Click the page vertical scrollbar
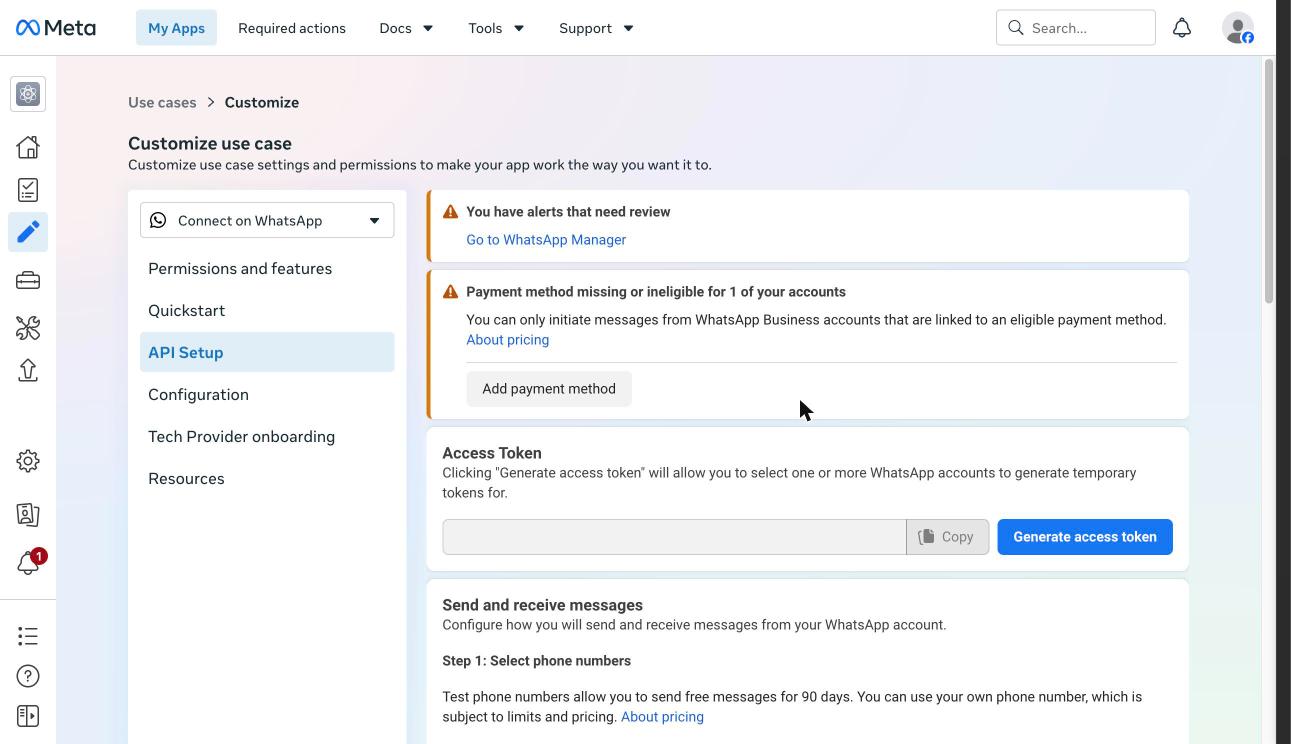This screenshot has height=744, width=1291. tap(1269, 181)
